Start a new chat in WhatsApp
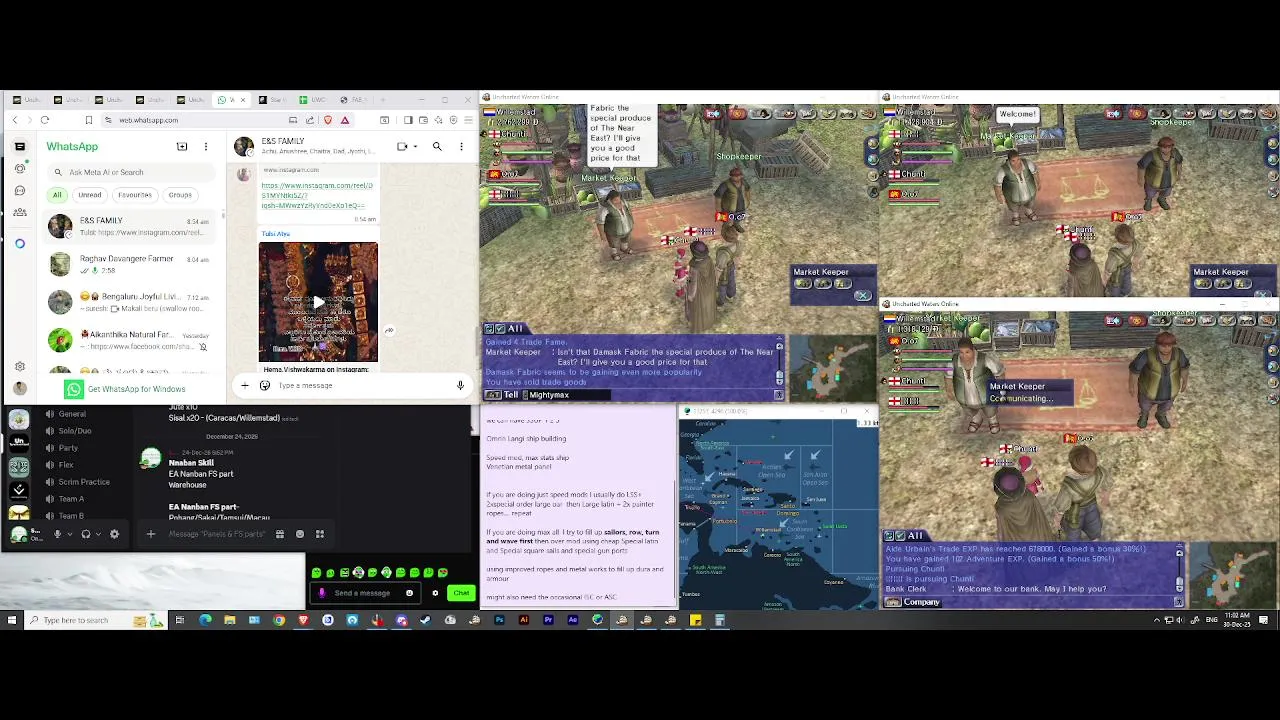Viewport: 1280px width, 720px height. [182, 146]
